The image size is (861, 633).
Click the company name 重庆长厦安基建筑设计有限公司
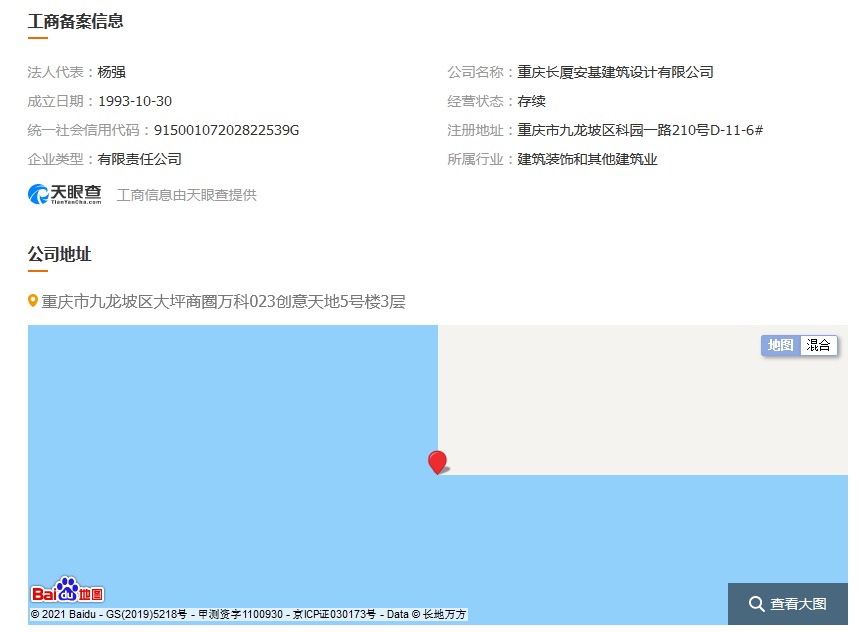[x=615, y=72]
